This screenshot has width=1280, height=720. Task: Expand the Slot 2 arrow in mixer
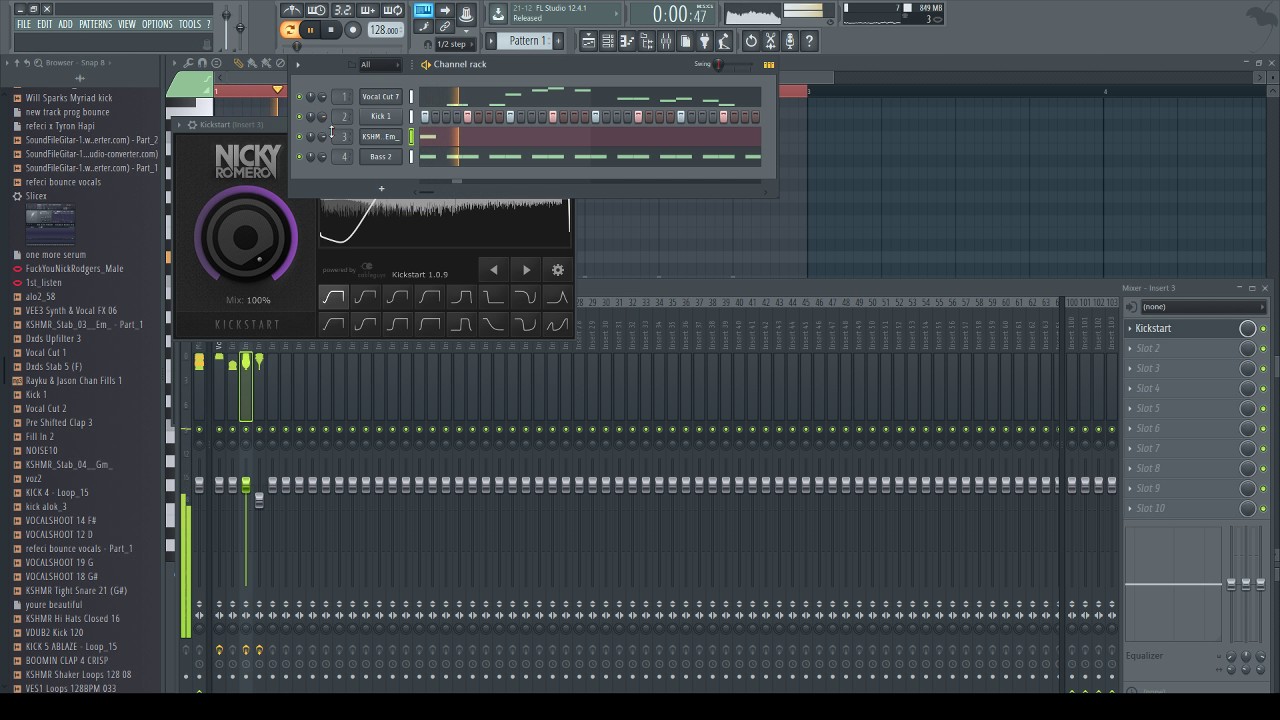[1130, 349]
